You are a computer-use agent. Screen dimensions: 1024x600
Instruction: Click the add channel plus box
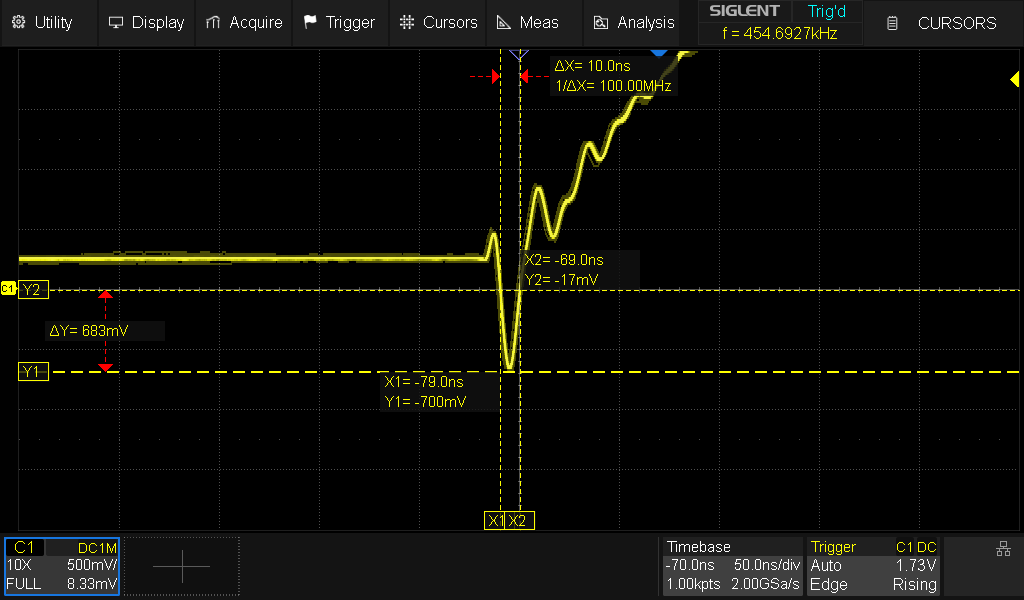(182, 566)
